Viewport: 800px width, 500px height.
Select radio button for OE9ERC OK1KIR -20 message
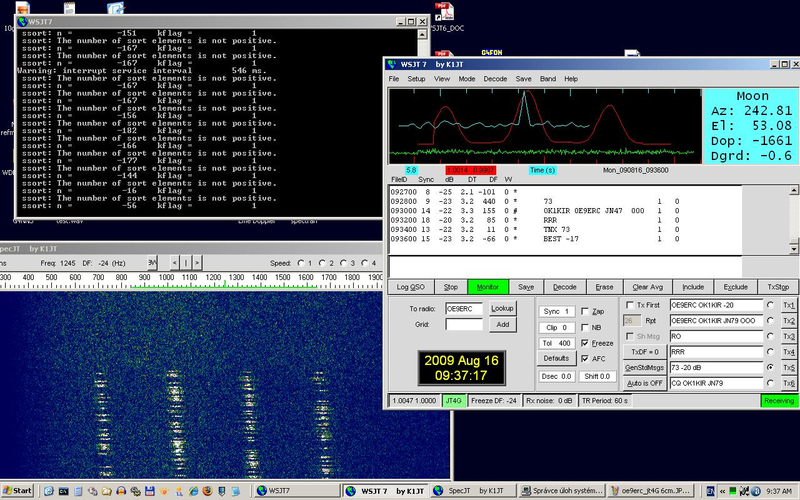(770, 305)
